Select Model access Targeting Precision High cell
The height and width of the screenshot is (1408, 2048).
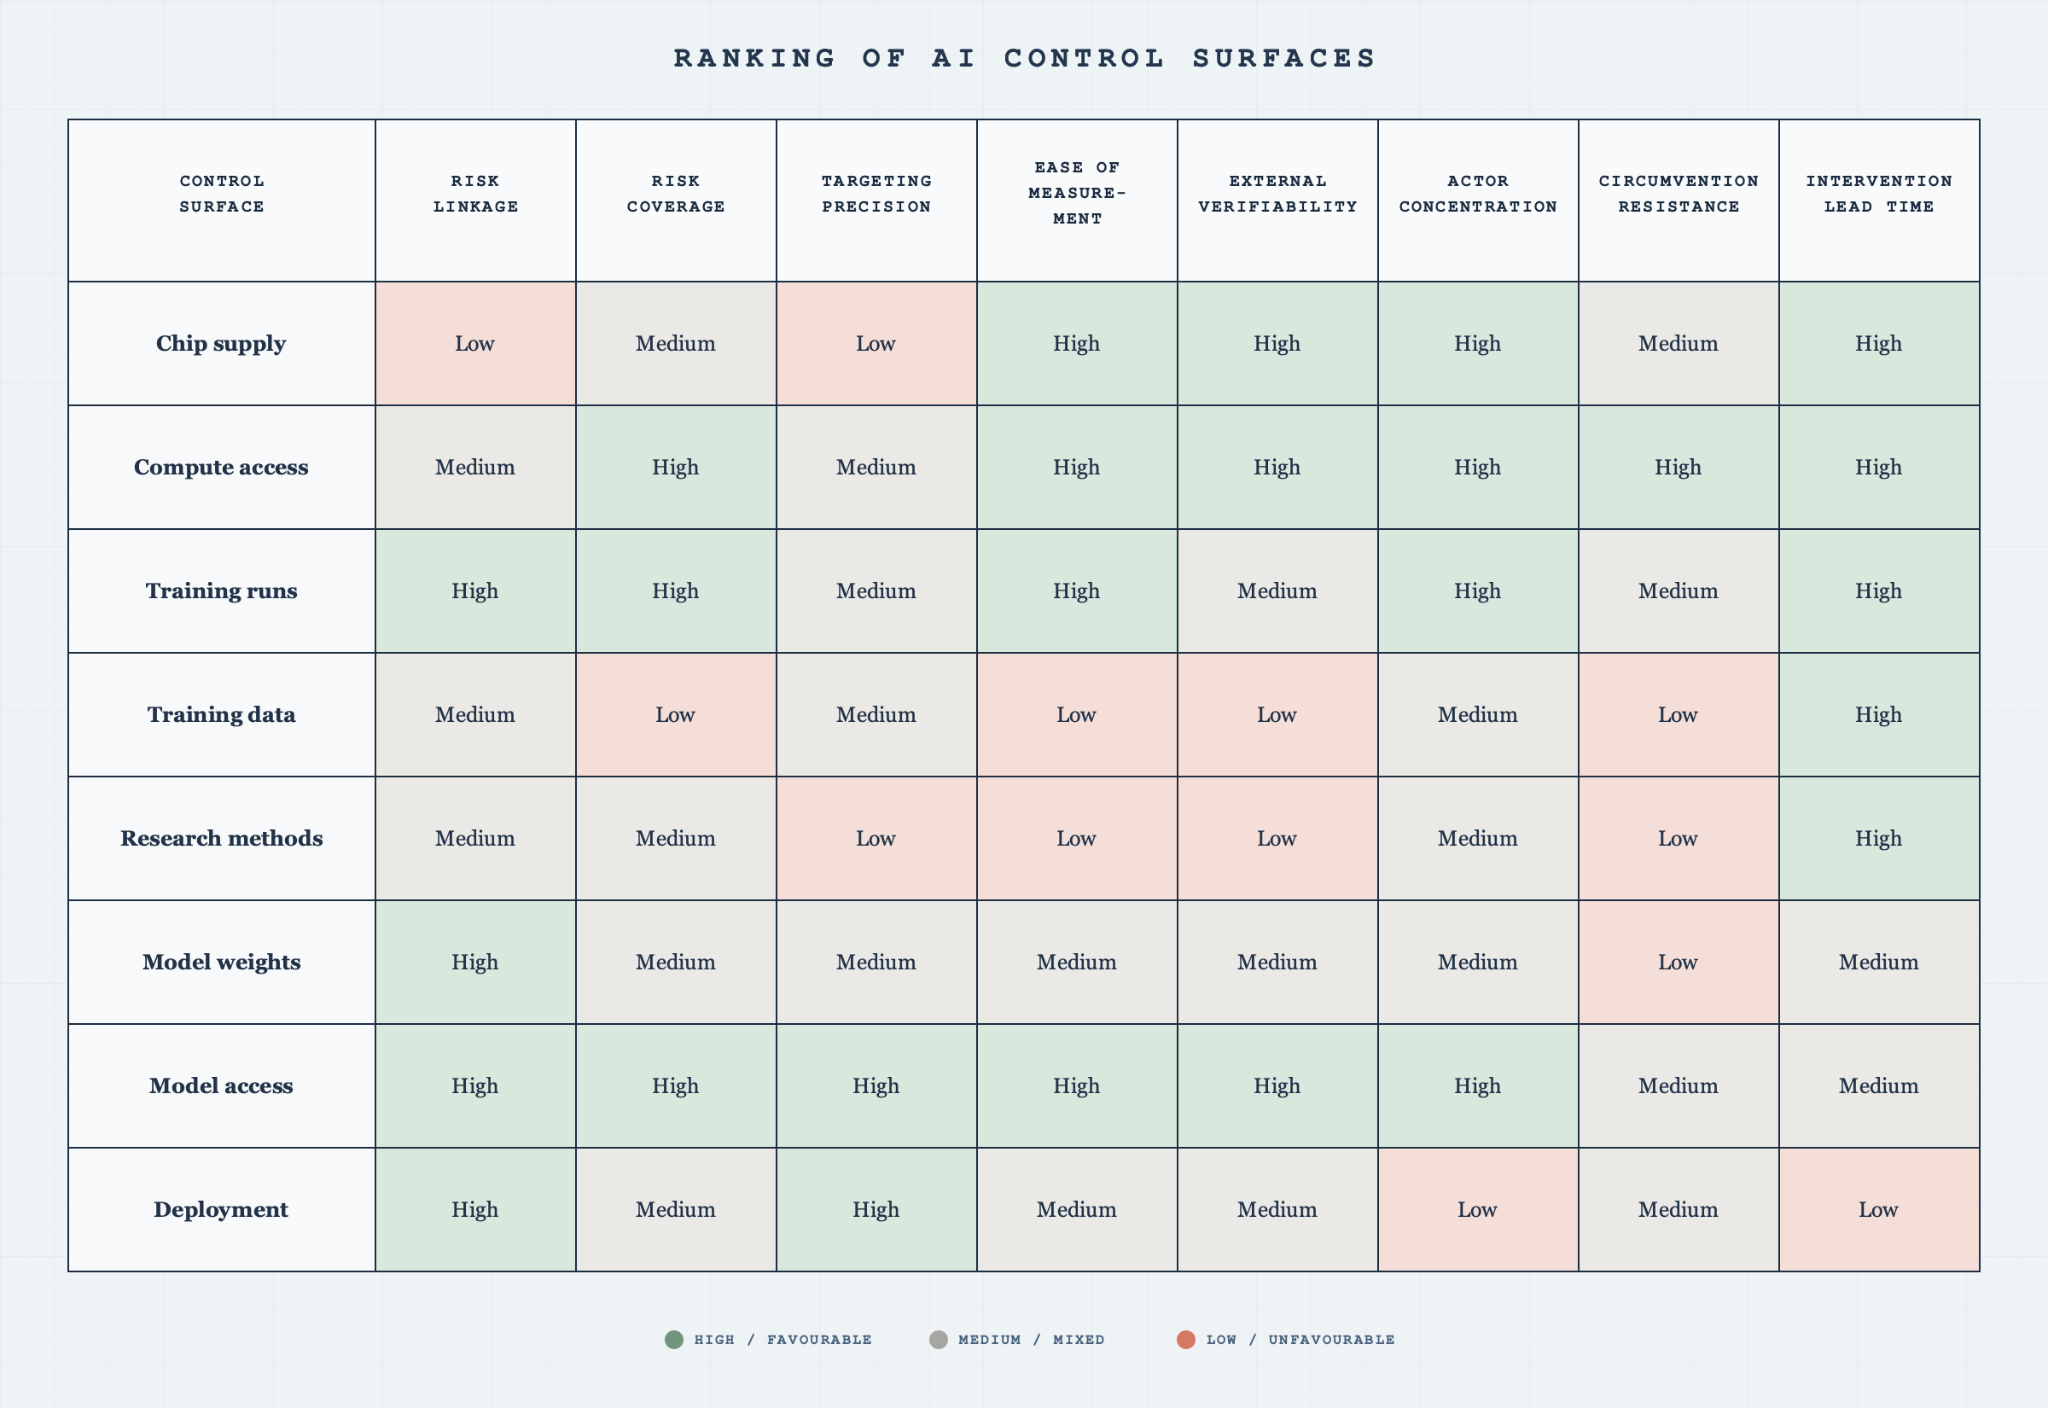point(877,1086)
